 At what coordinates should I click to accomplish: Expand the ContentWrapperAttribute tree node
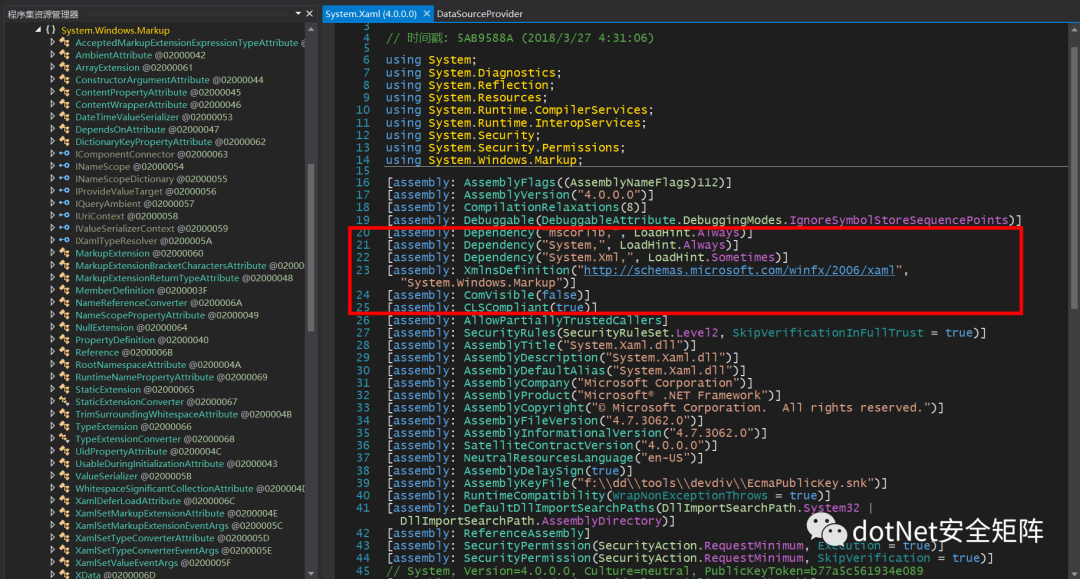tap(52, 105)
